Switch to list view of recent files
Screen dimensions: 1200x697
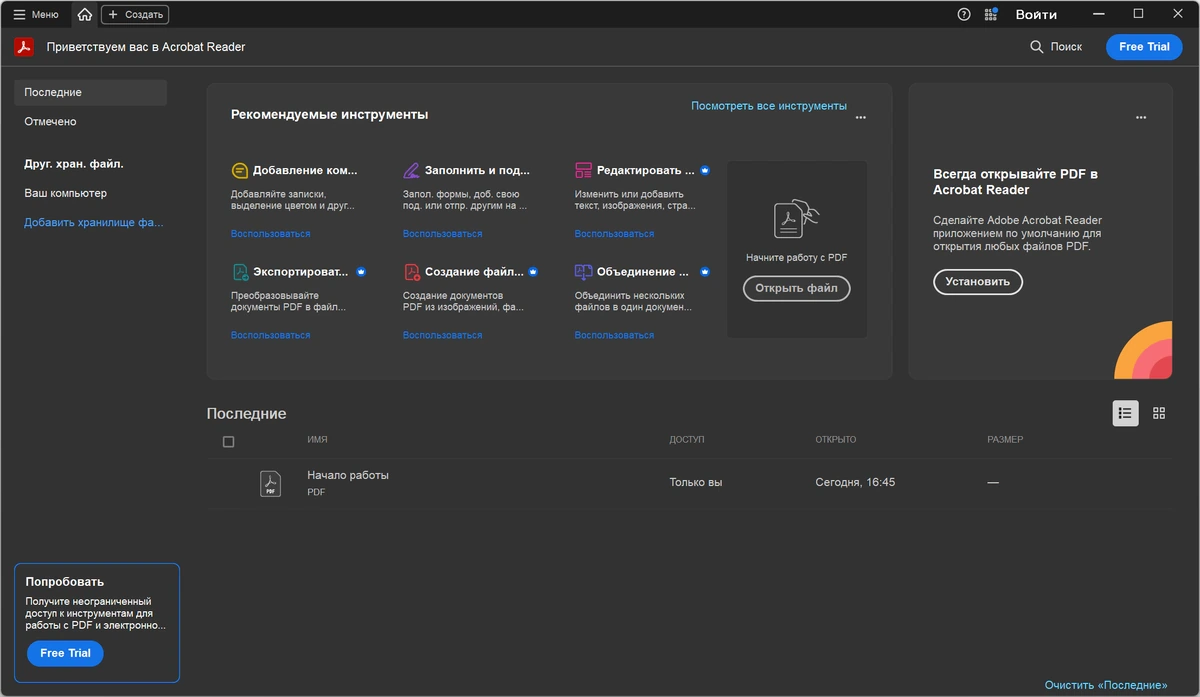pos(1125,413)
